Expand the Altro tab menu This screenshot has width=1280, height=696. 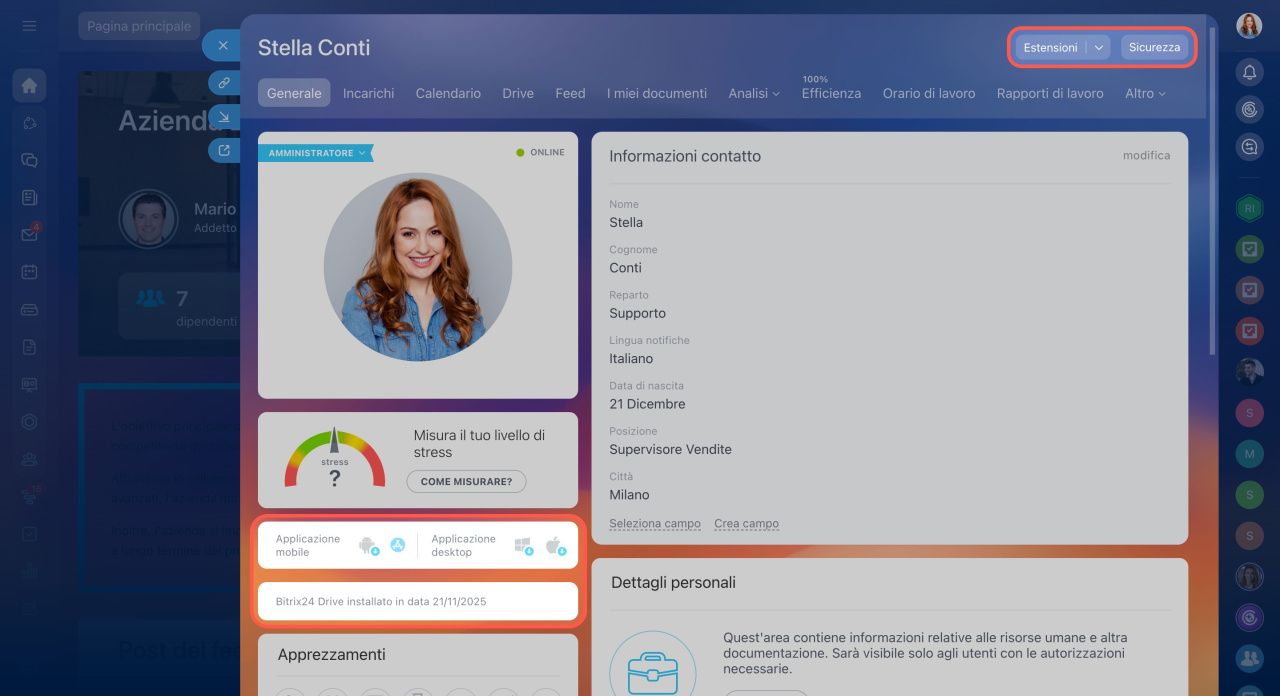[x=1145, y=93]
